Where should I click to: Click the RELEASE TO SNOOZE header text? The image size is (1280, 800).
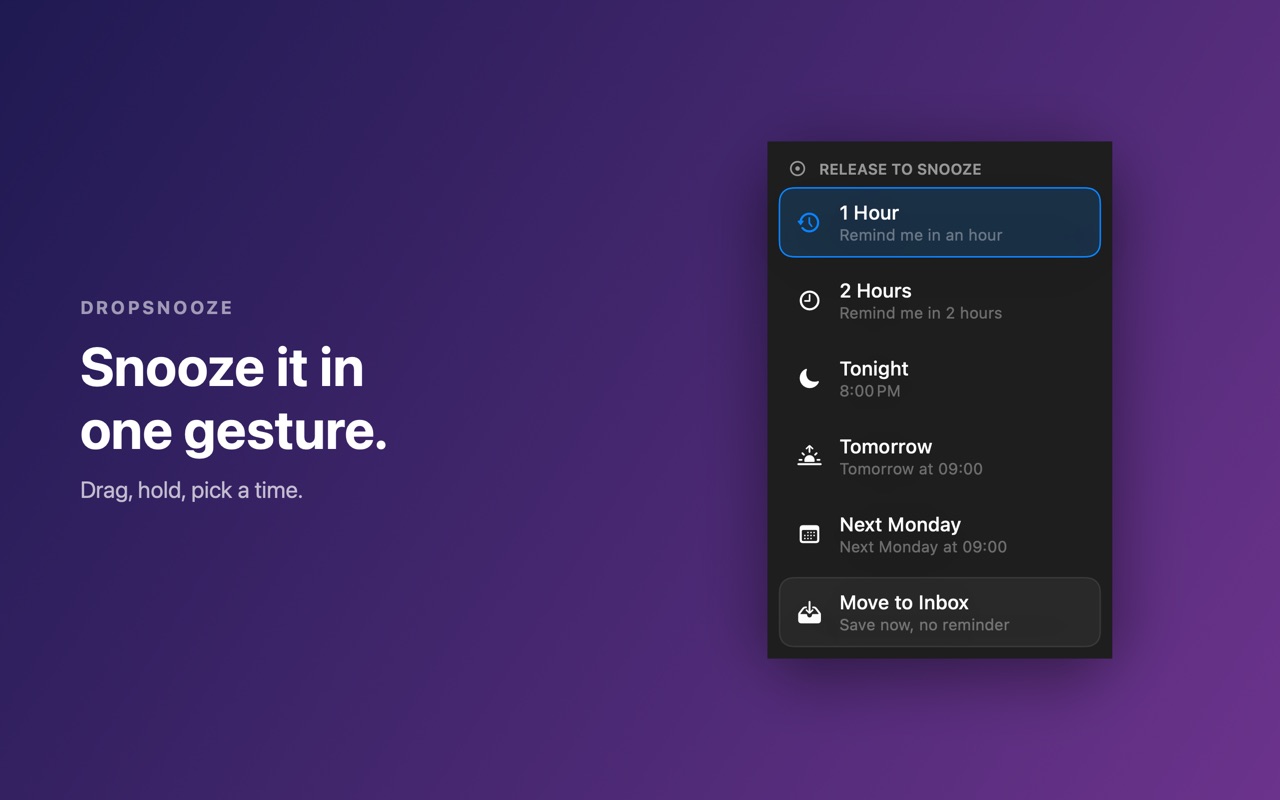[900, 169]
